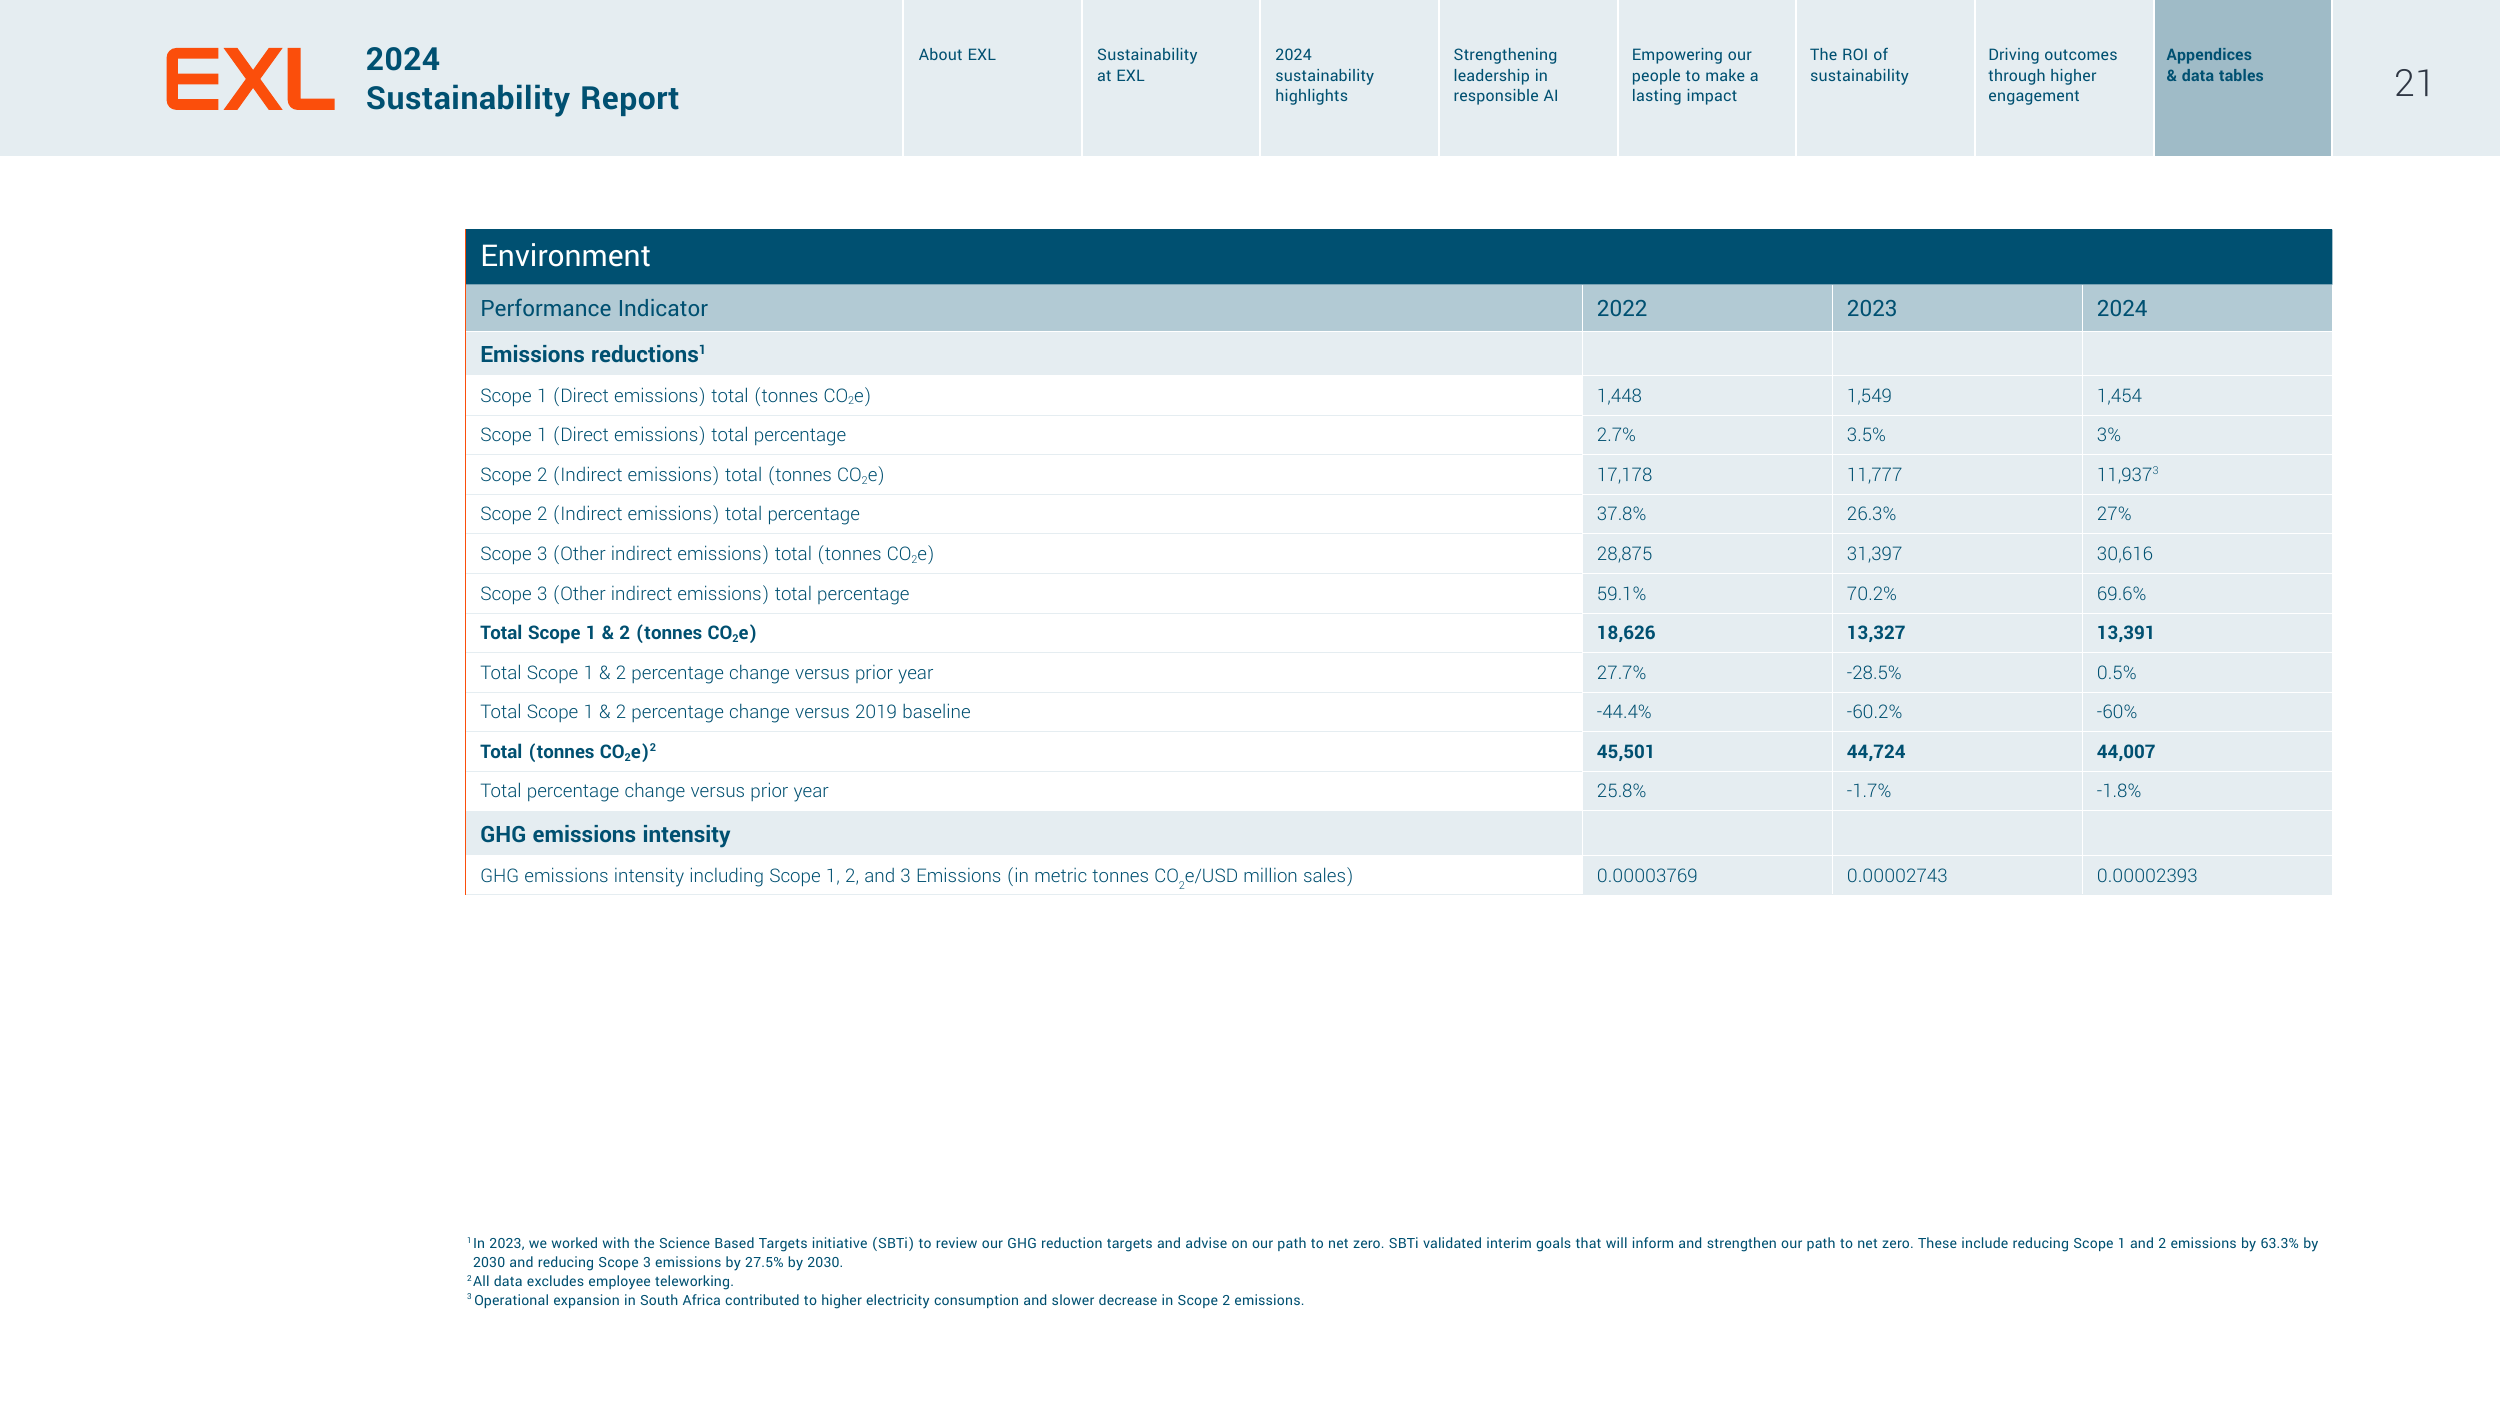
Task: Click Scope 2 percentage value 37.8%
Action: pyautogui.click(x=1621, y=514)
